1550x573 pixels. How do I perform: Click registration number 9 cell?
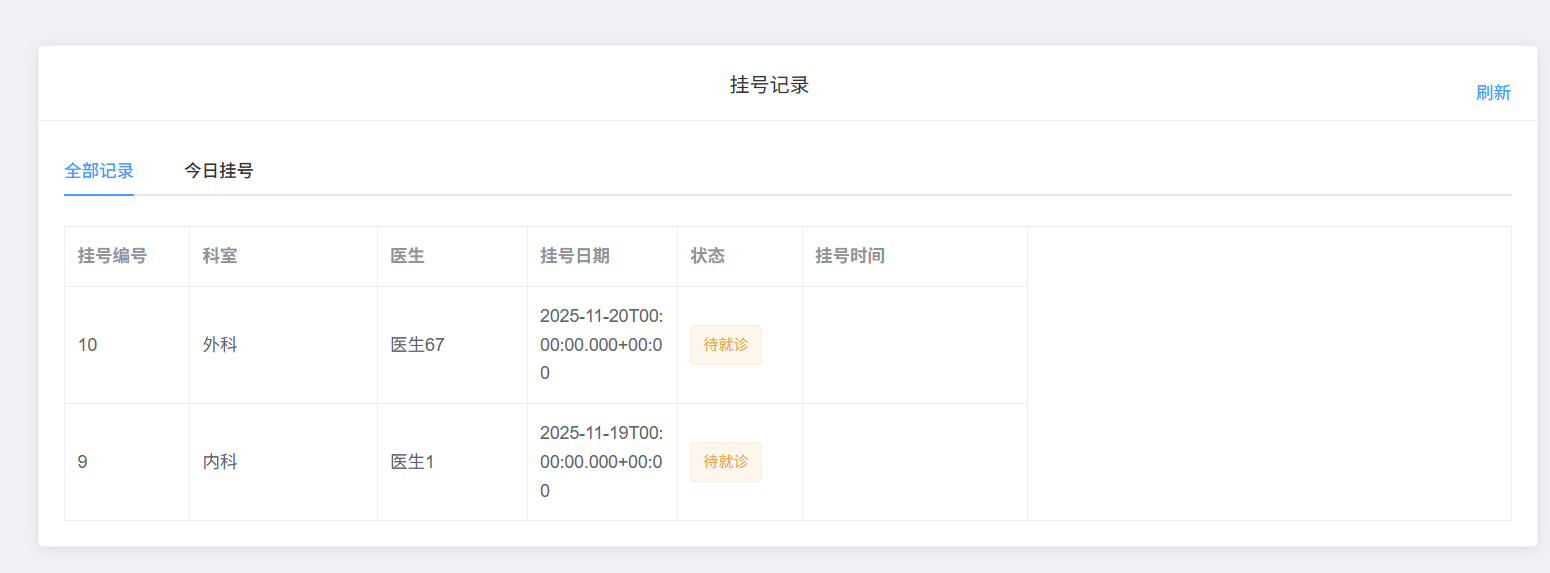point(83,462)
